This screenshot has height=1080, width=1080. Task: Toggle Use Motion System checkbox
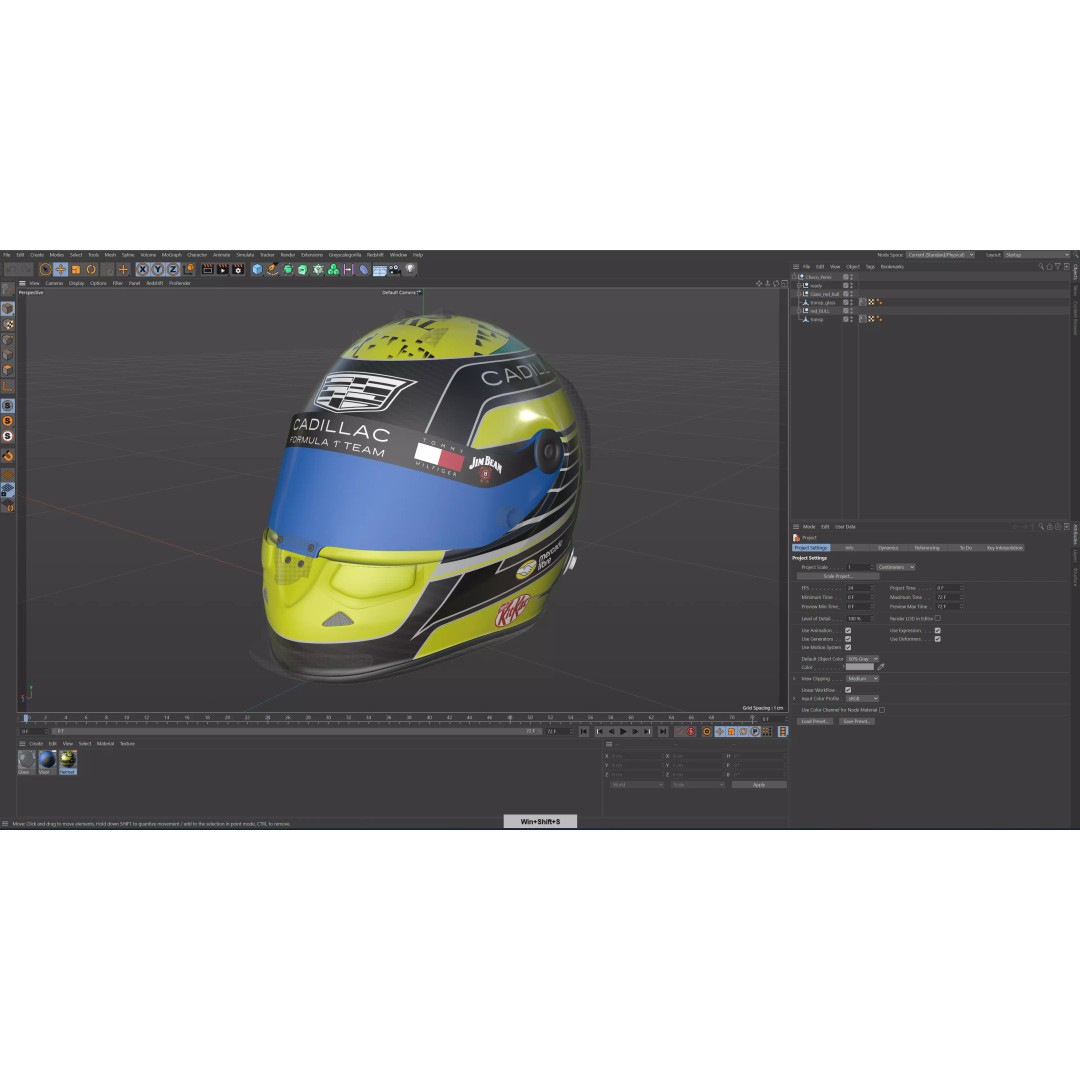coord(848,647)
